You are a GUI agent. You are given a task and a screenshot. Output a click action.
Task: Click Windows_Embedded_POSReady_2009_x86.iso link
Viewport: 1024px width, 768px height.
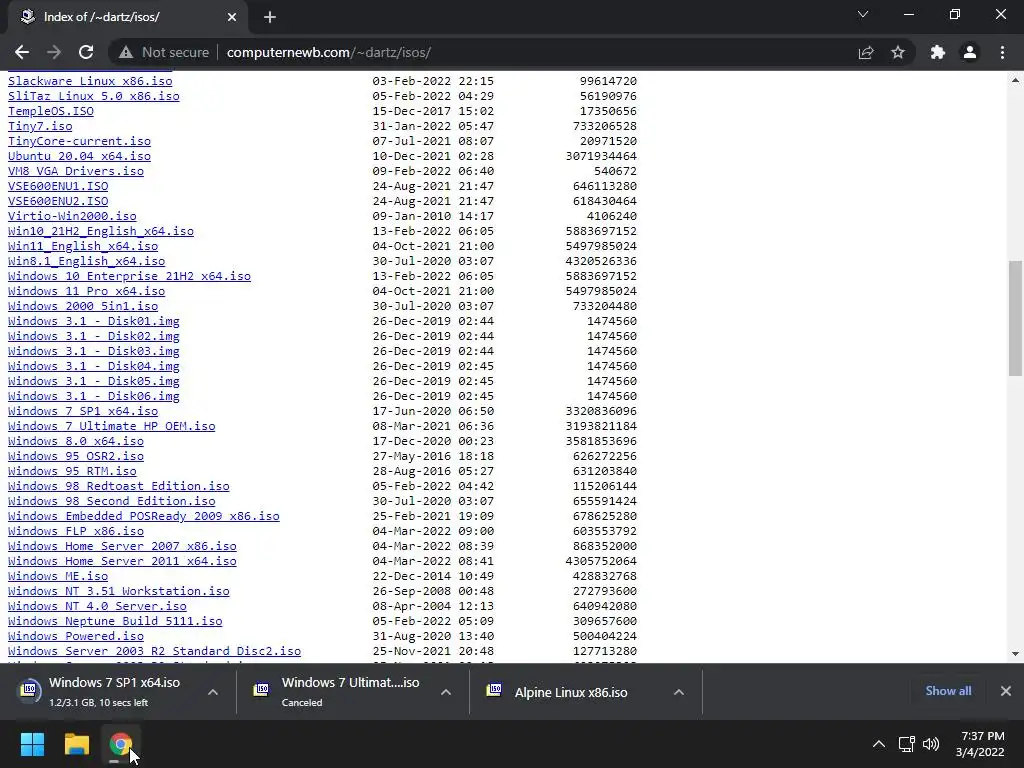[x=144, y=517]
